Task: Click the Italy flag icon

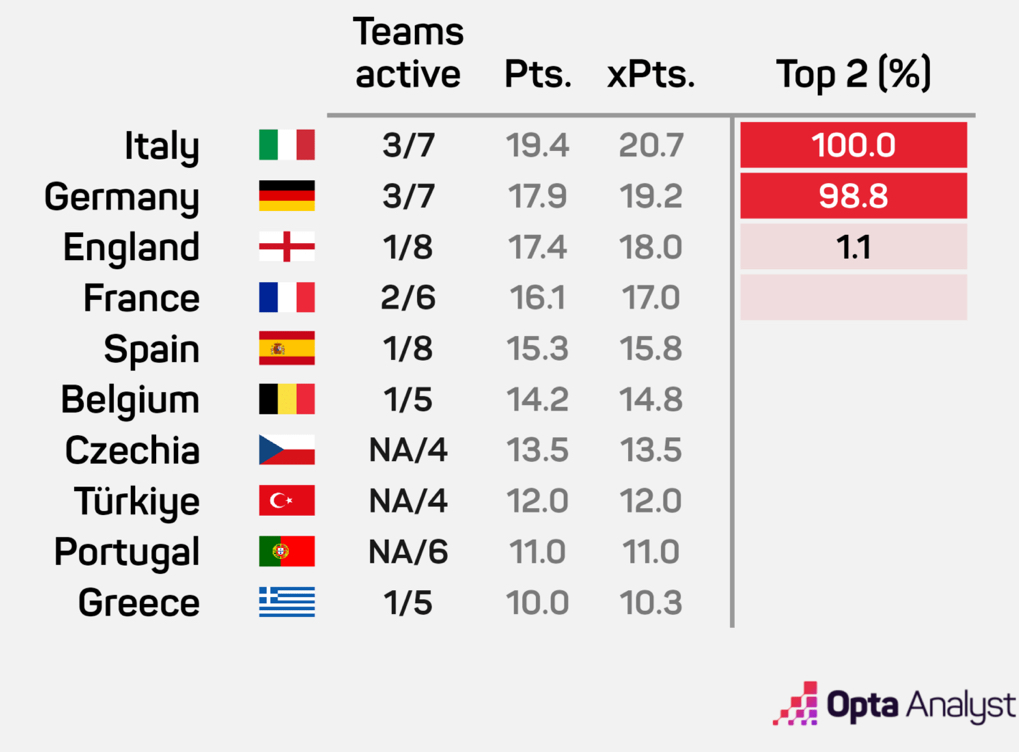Action: (x=286, y=145)
